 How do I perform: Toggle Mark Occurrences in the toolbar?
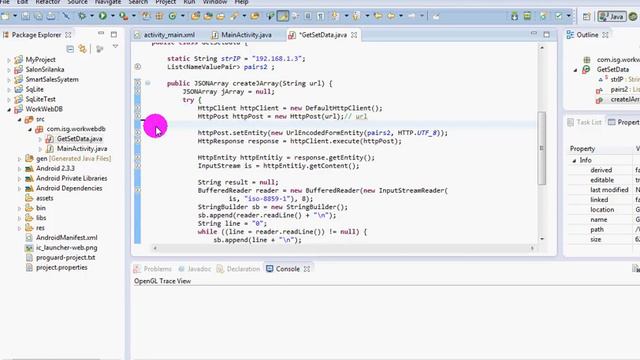point(282,16)
